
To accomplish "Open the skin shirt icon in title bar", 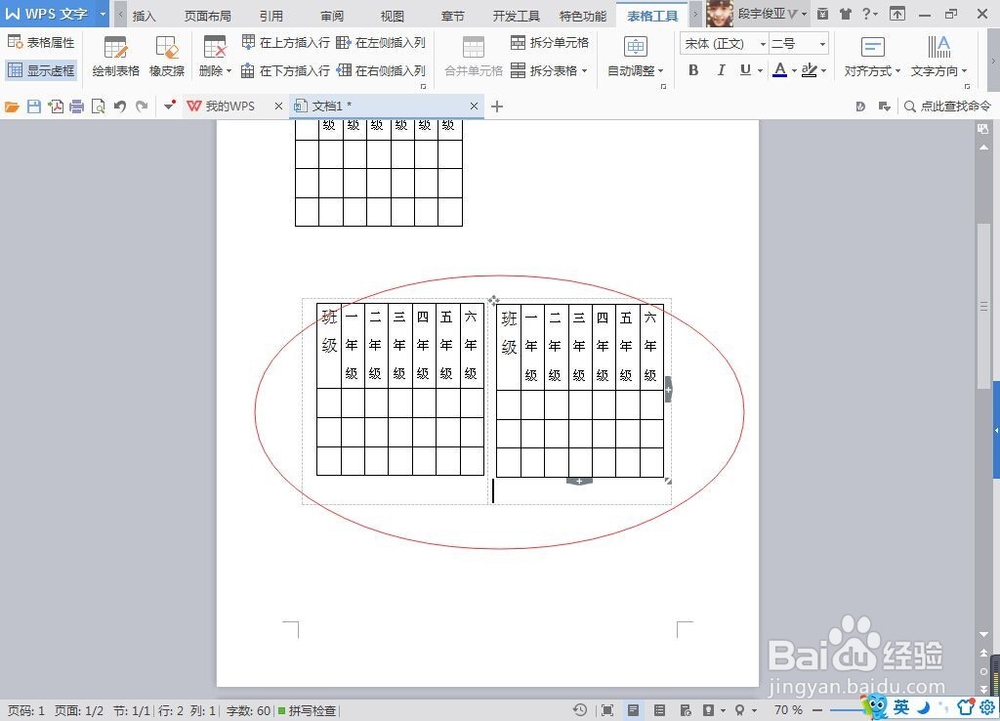I will 846,13.
